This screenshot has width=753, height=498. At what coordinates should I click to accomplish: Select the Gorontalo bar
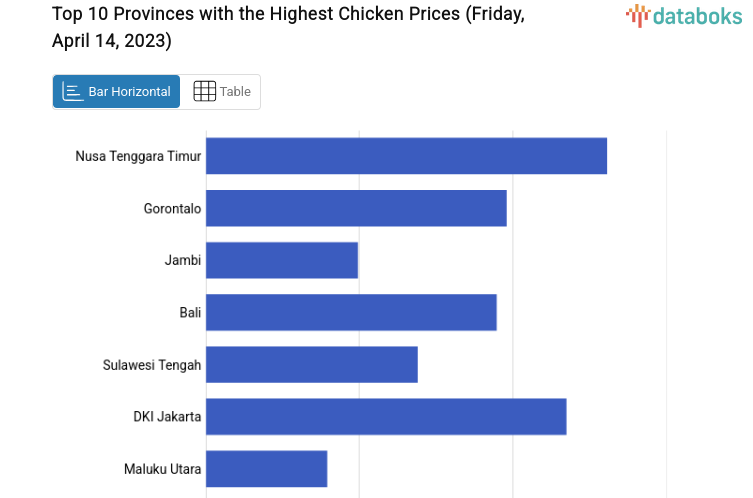click(356, 208)
